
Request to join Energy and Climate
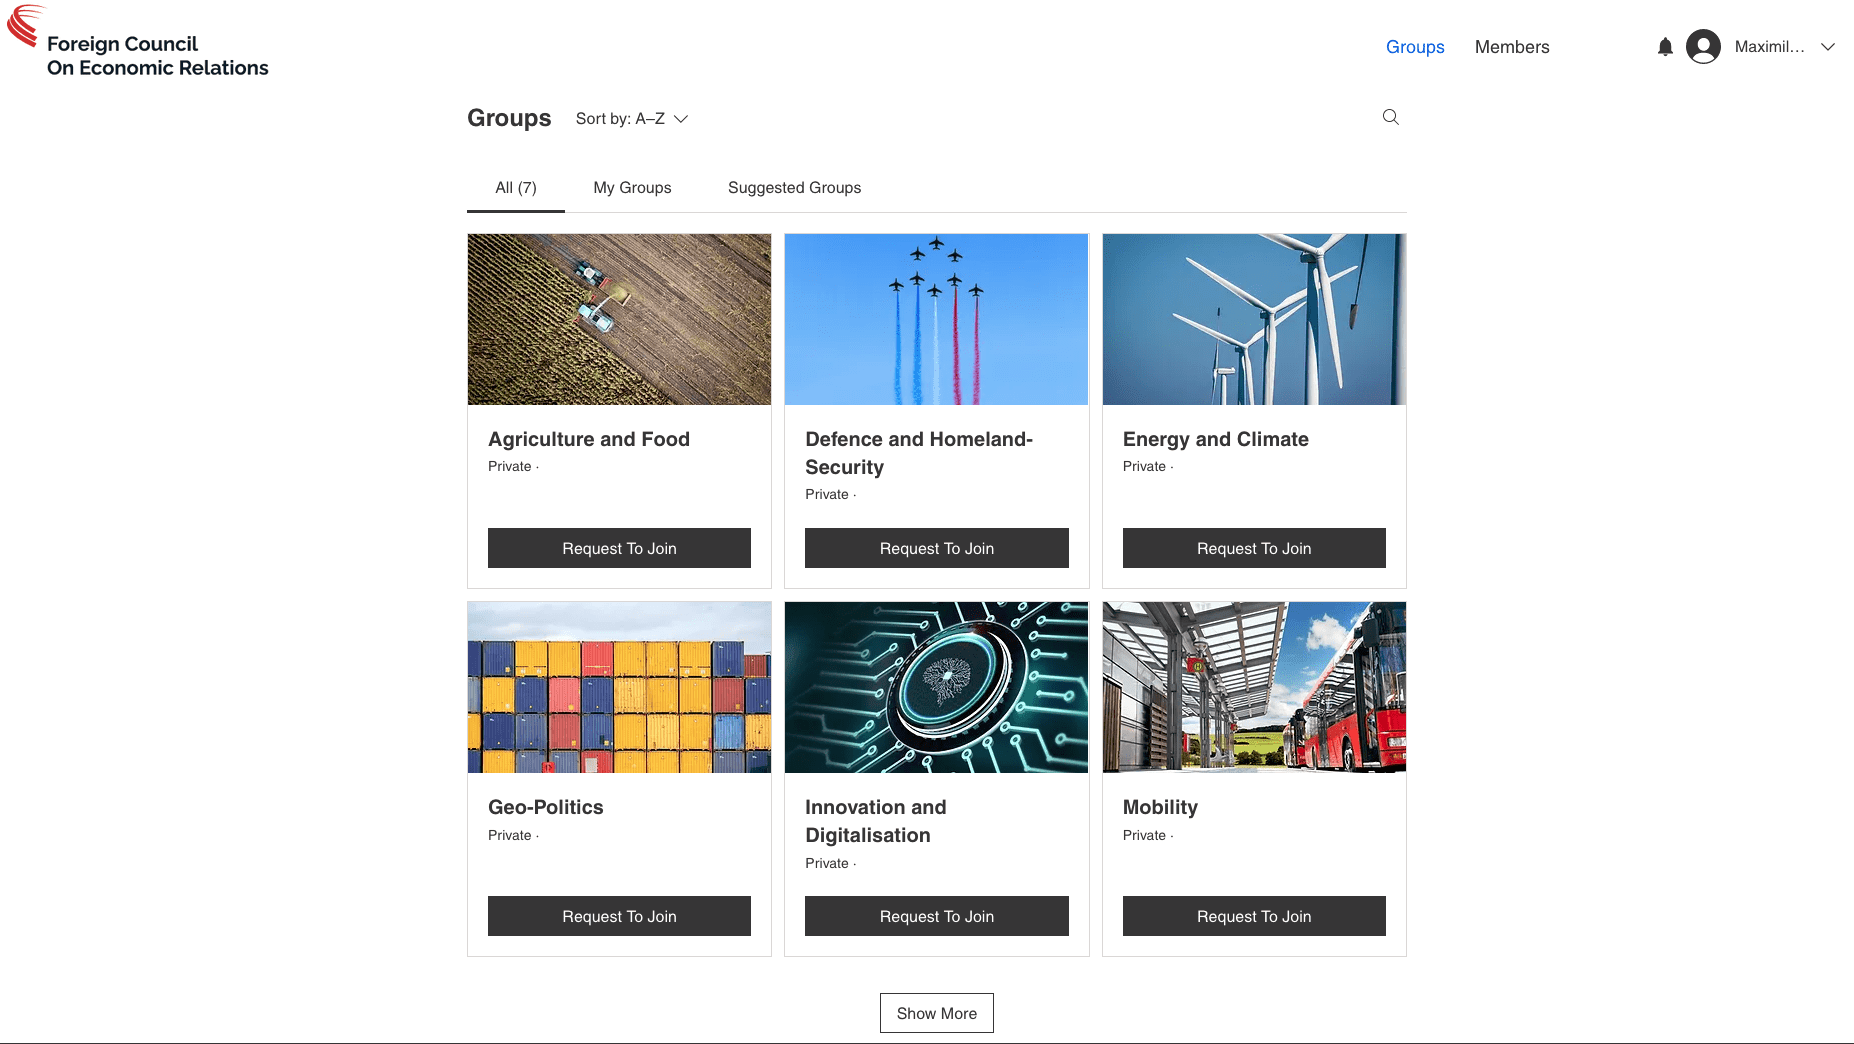1254,548
